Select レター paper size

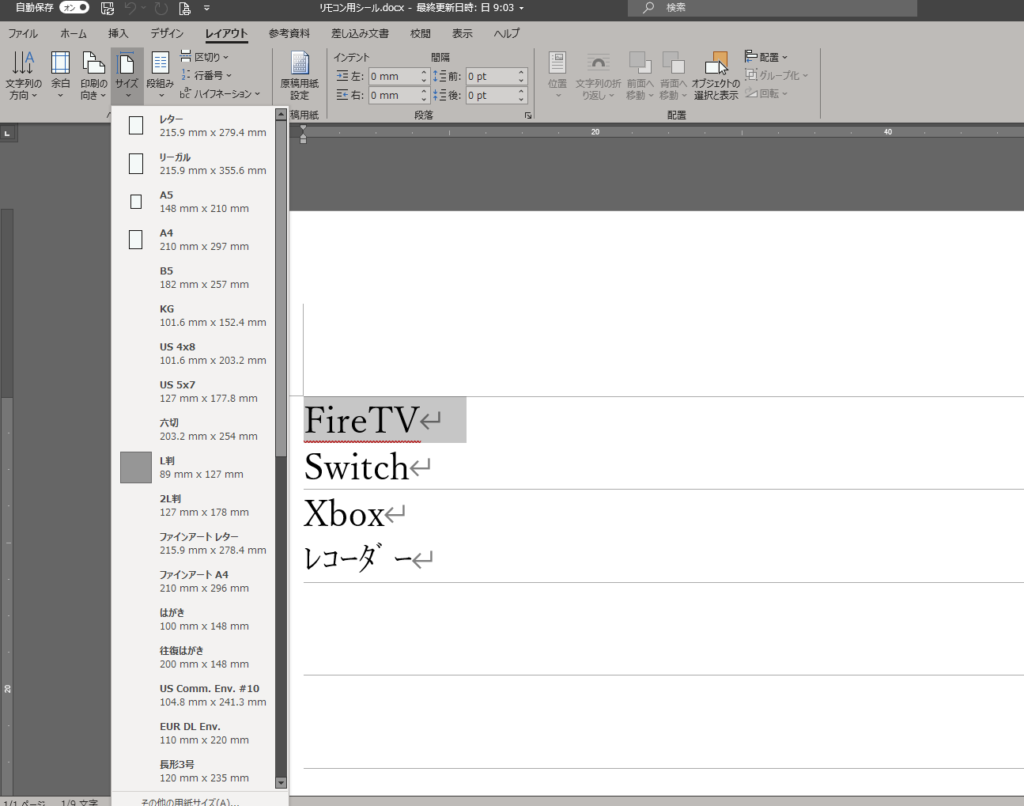click(193, 125)
